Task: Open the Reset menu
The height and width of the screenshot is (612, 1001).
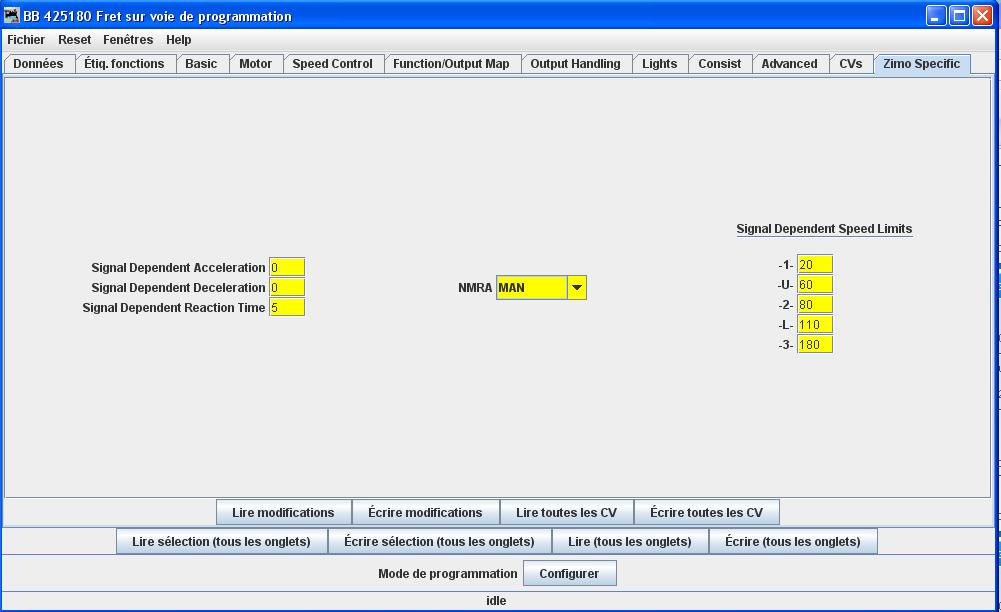Action: pyautogui.click(x=74, y=40)
